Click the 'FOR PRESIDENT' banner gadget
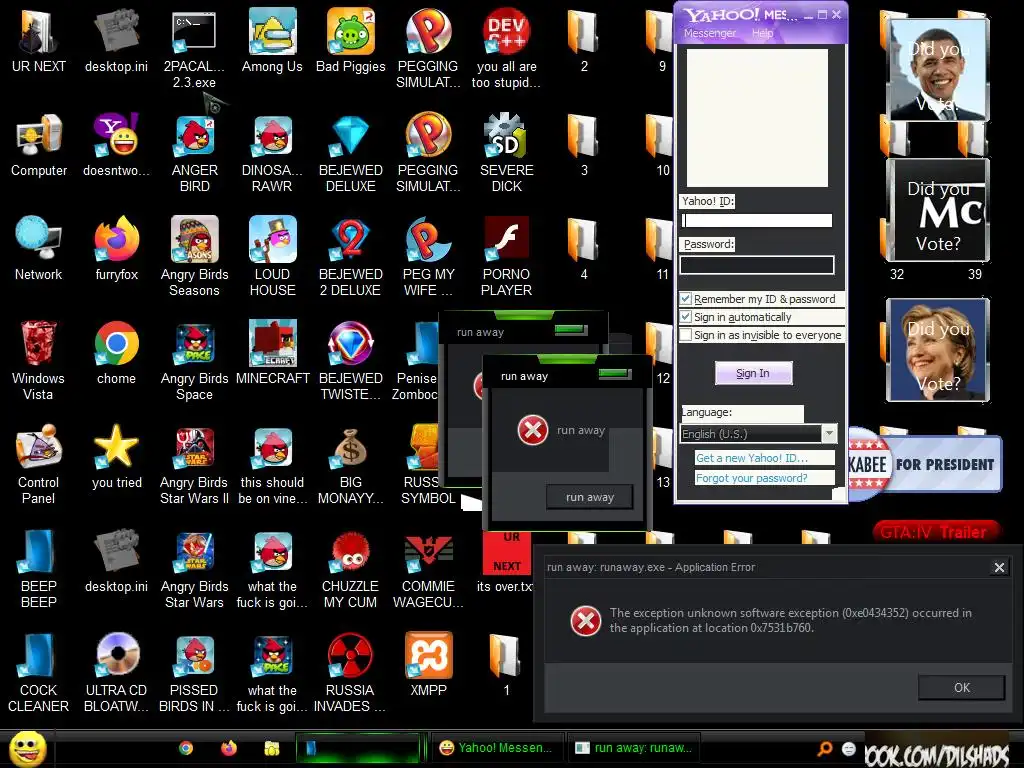The height and width of the screenshot is (768, 1024). point(925,464)
